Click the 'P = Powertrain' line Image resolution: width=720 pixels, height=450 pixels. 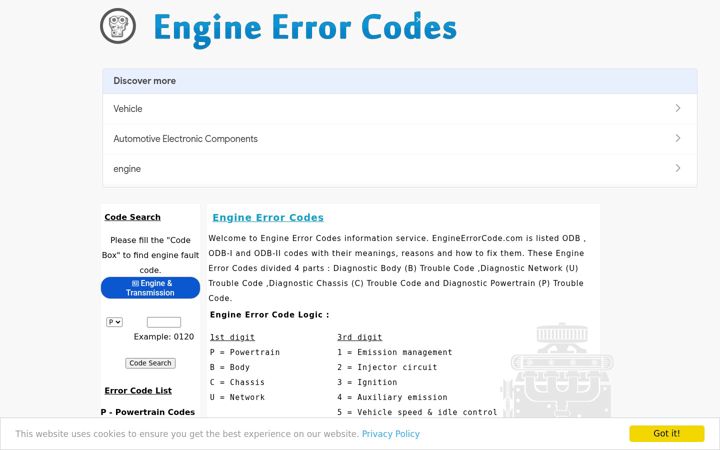(x=245, y=352)
